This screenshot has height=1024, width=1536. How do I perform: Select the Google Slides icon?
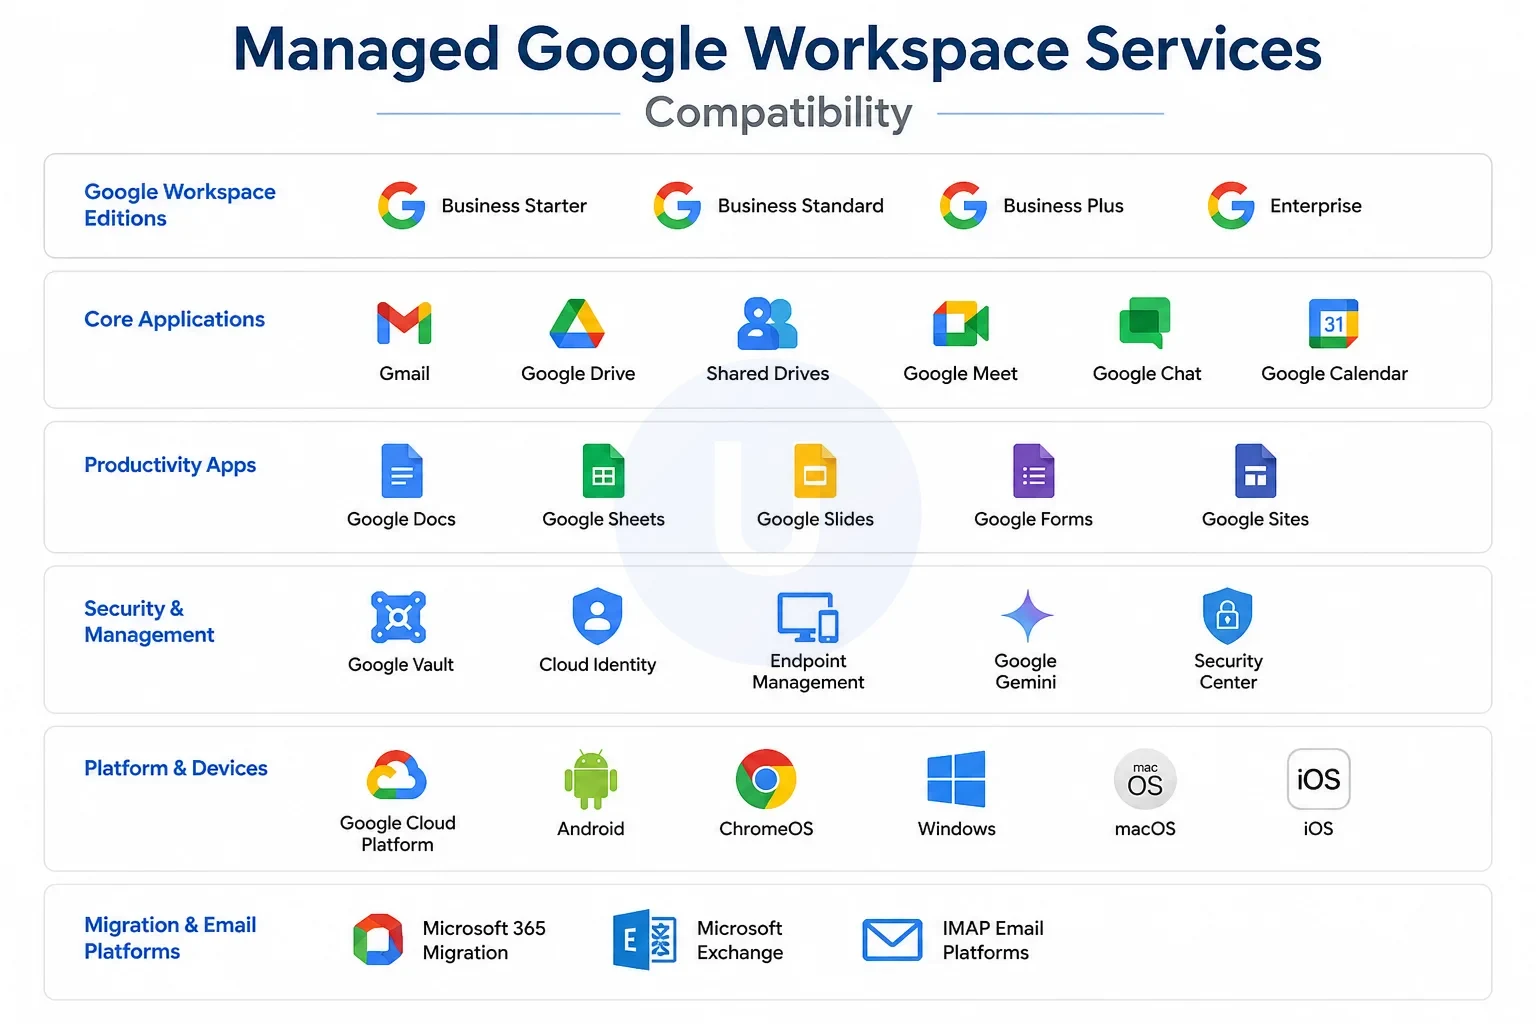coord(815,471)
